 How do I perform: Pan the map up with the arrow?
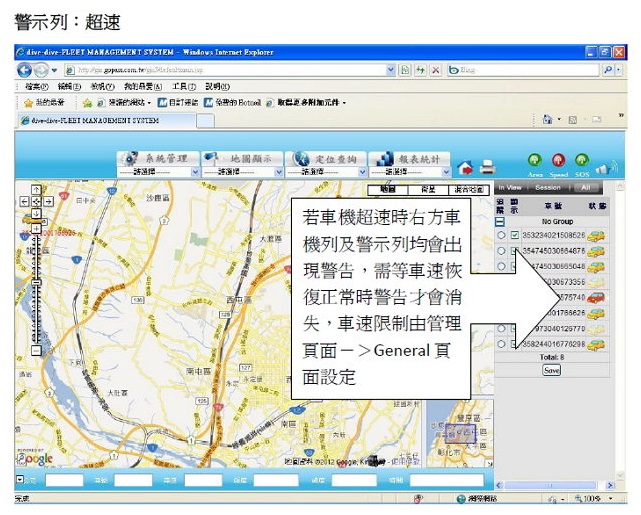click(36, 190)
